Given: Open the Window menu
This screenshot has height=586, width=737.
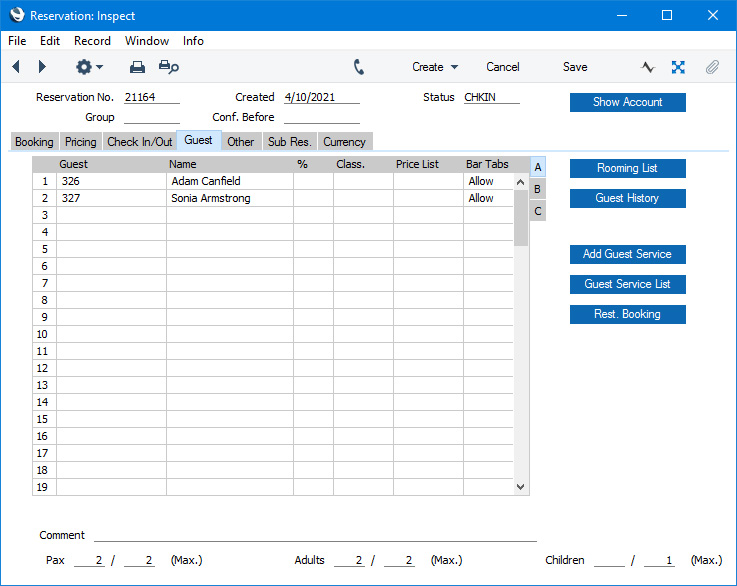Looking at the screenshot, I should (x=147, y=41).
